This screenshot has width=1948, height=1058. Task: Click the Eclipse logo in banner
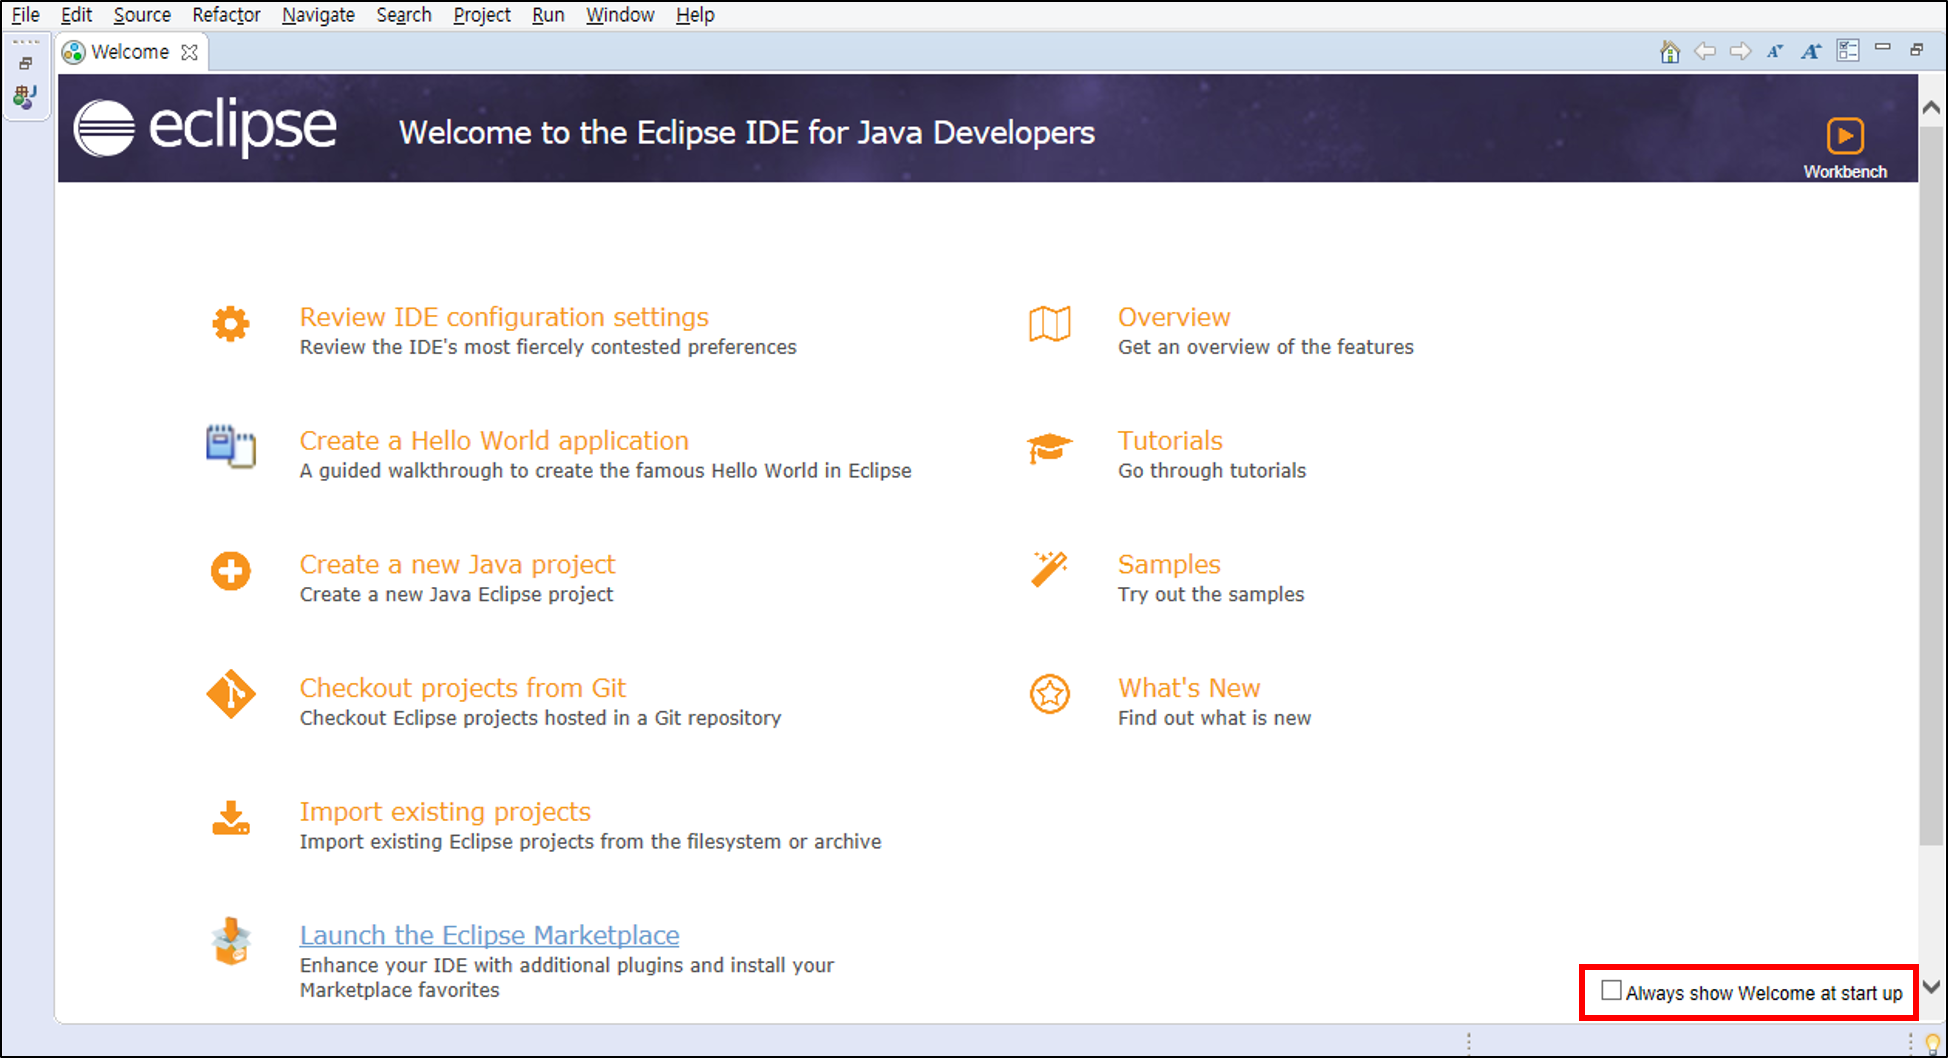[205, 128]
